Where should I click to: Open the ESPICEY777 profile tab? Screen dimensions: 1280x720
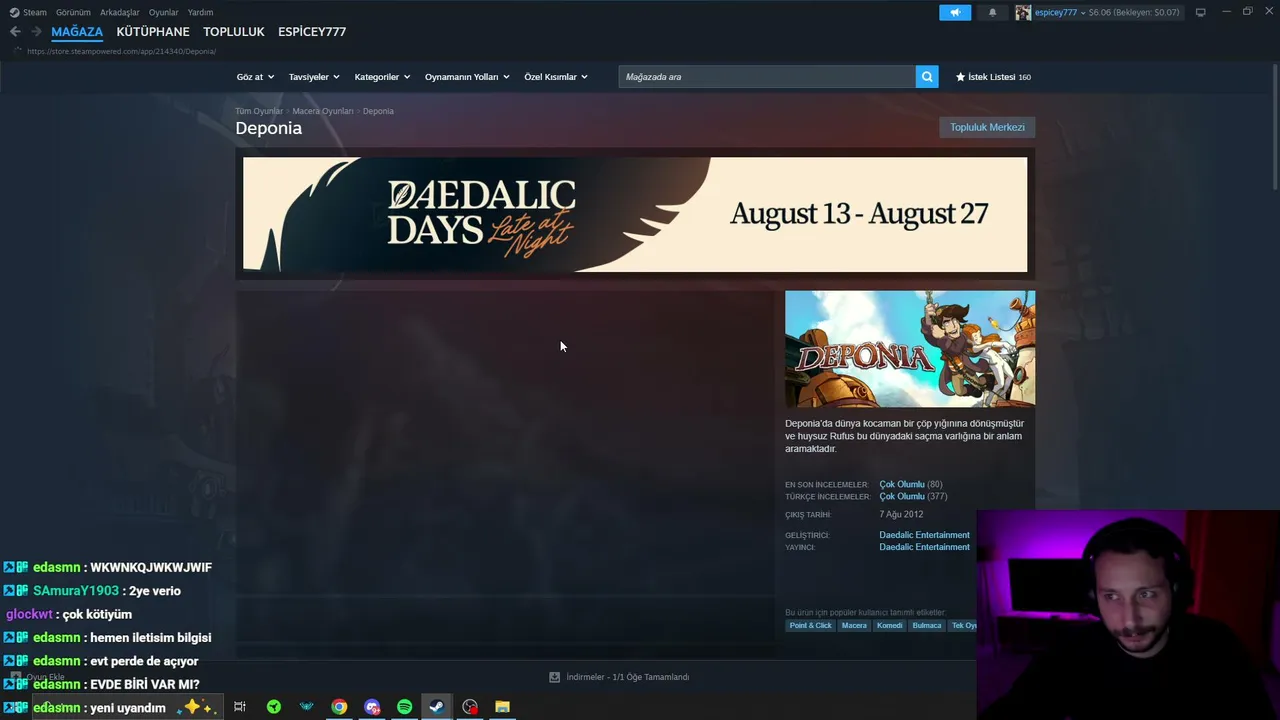[312, 32]
